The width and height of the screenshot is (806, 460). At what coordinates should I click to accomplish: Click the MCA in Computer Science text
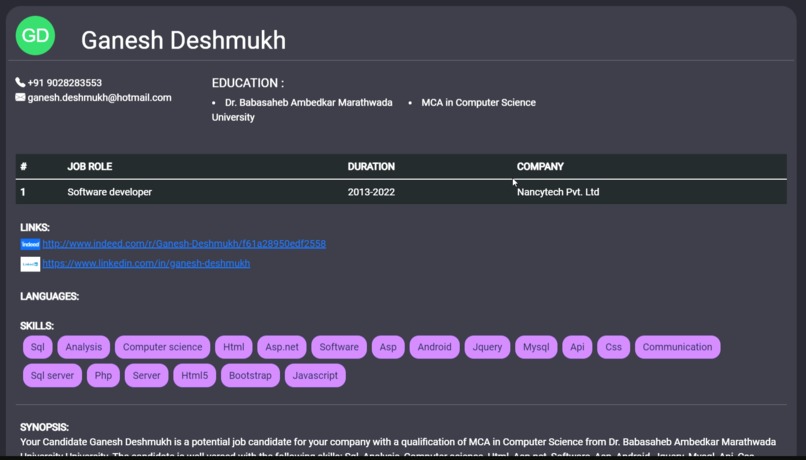[x=479, y=102]
